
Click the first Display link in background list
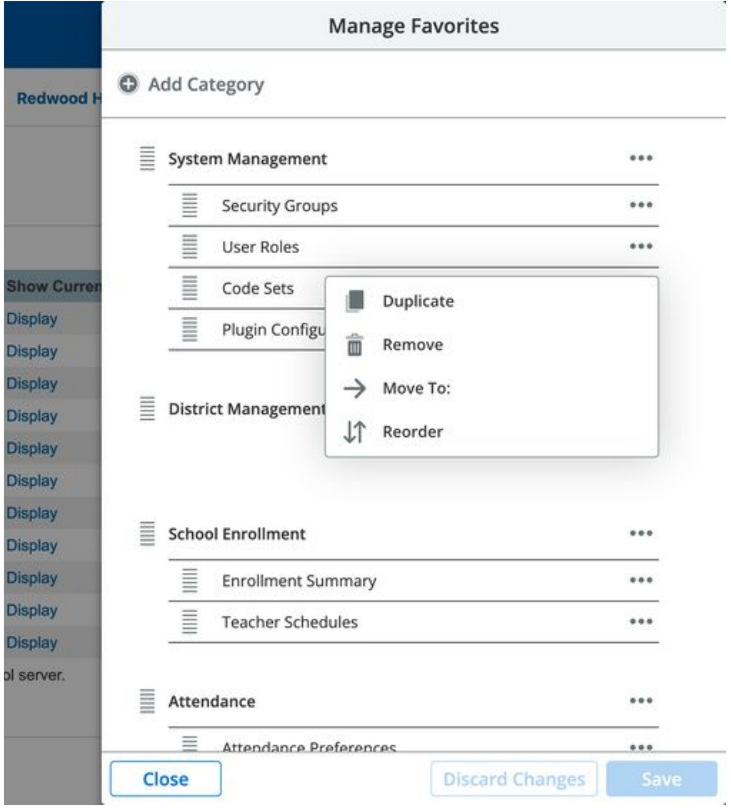32,320
